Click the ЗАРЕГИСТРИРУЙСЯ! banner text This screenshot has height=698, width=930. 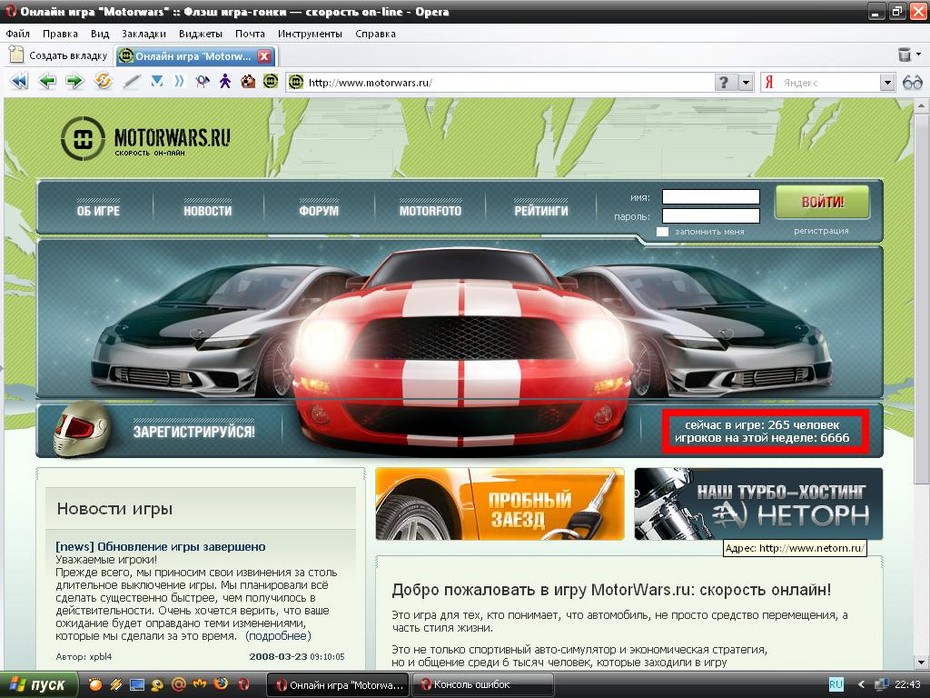[194, 431]
